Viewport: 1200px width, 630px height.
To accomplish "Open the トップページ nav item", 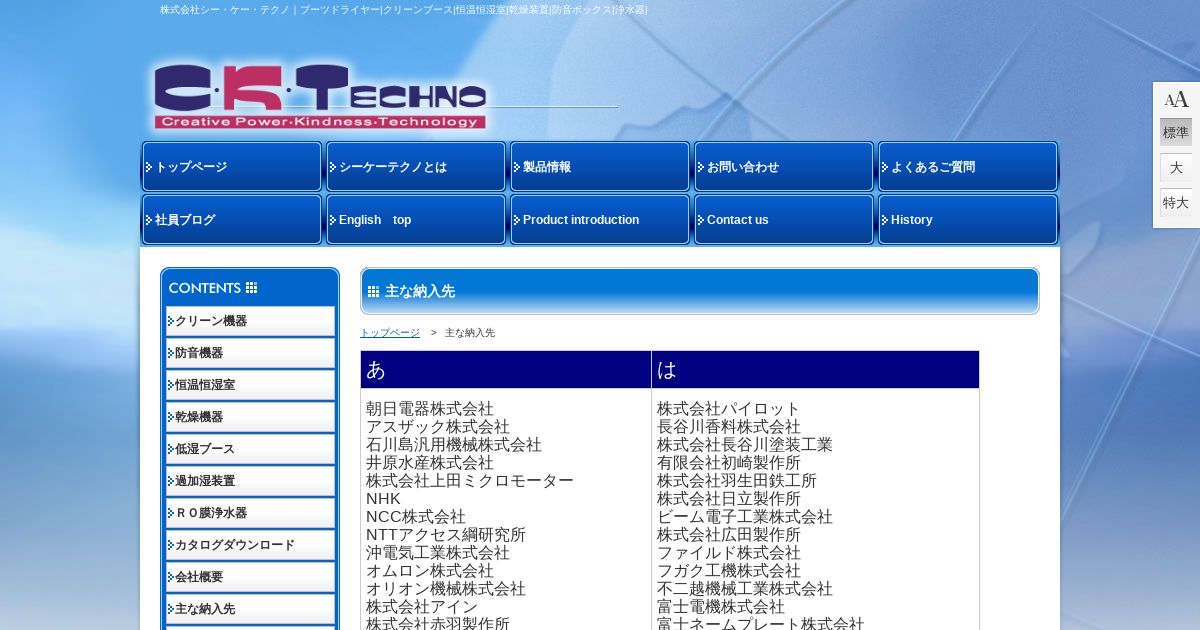I will pos(232,167).
